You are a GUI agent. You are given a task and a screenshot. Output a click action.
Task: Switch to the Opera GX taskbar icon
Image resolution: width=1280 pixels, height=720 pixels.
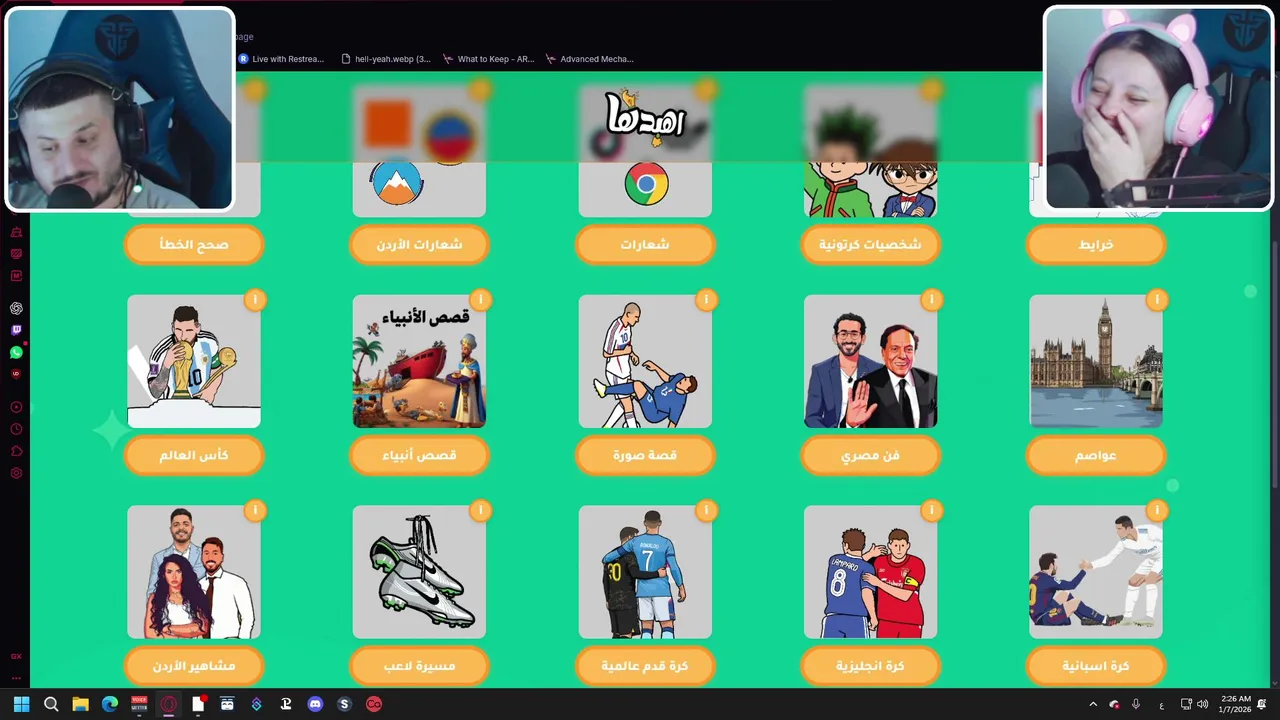(x=168, y=704)
